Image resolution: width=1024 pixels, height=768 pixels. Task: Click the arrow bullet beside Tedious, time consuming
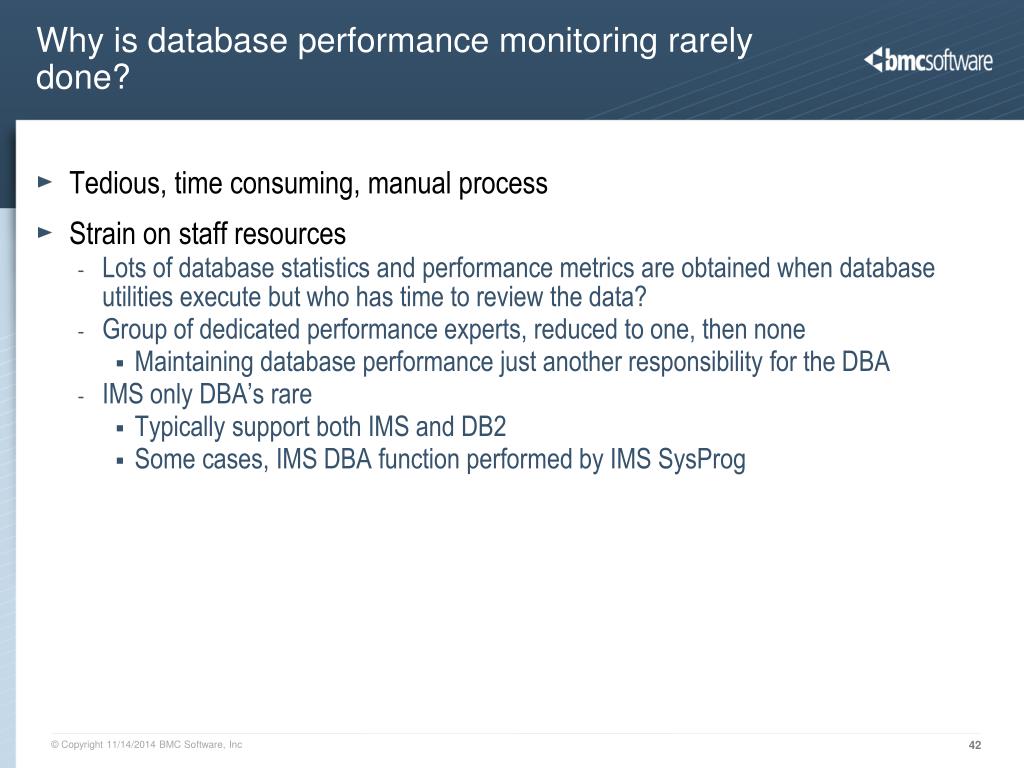45,182
